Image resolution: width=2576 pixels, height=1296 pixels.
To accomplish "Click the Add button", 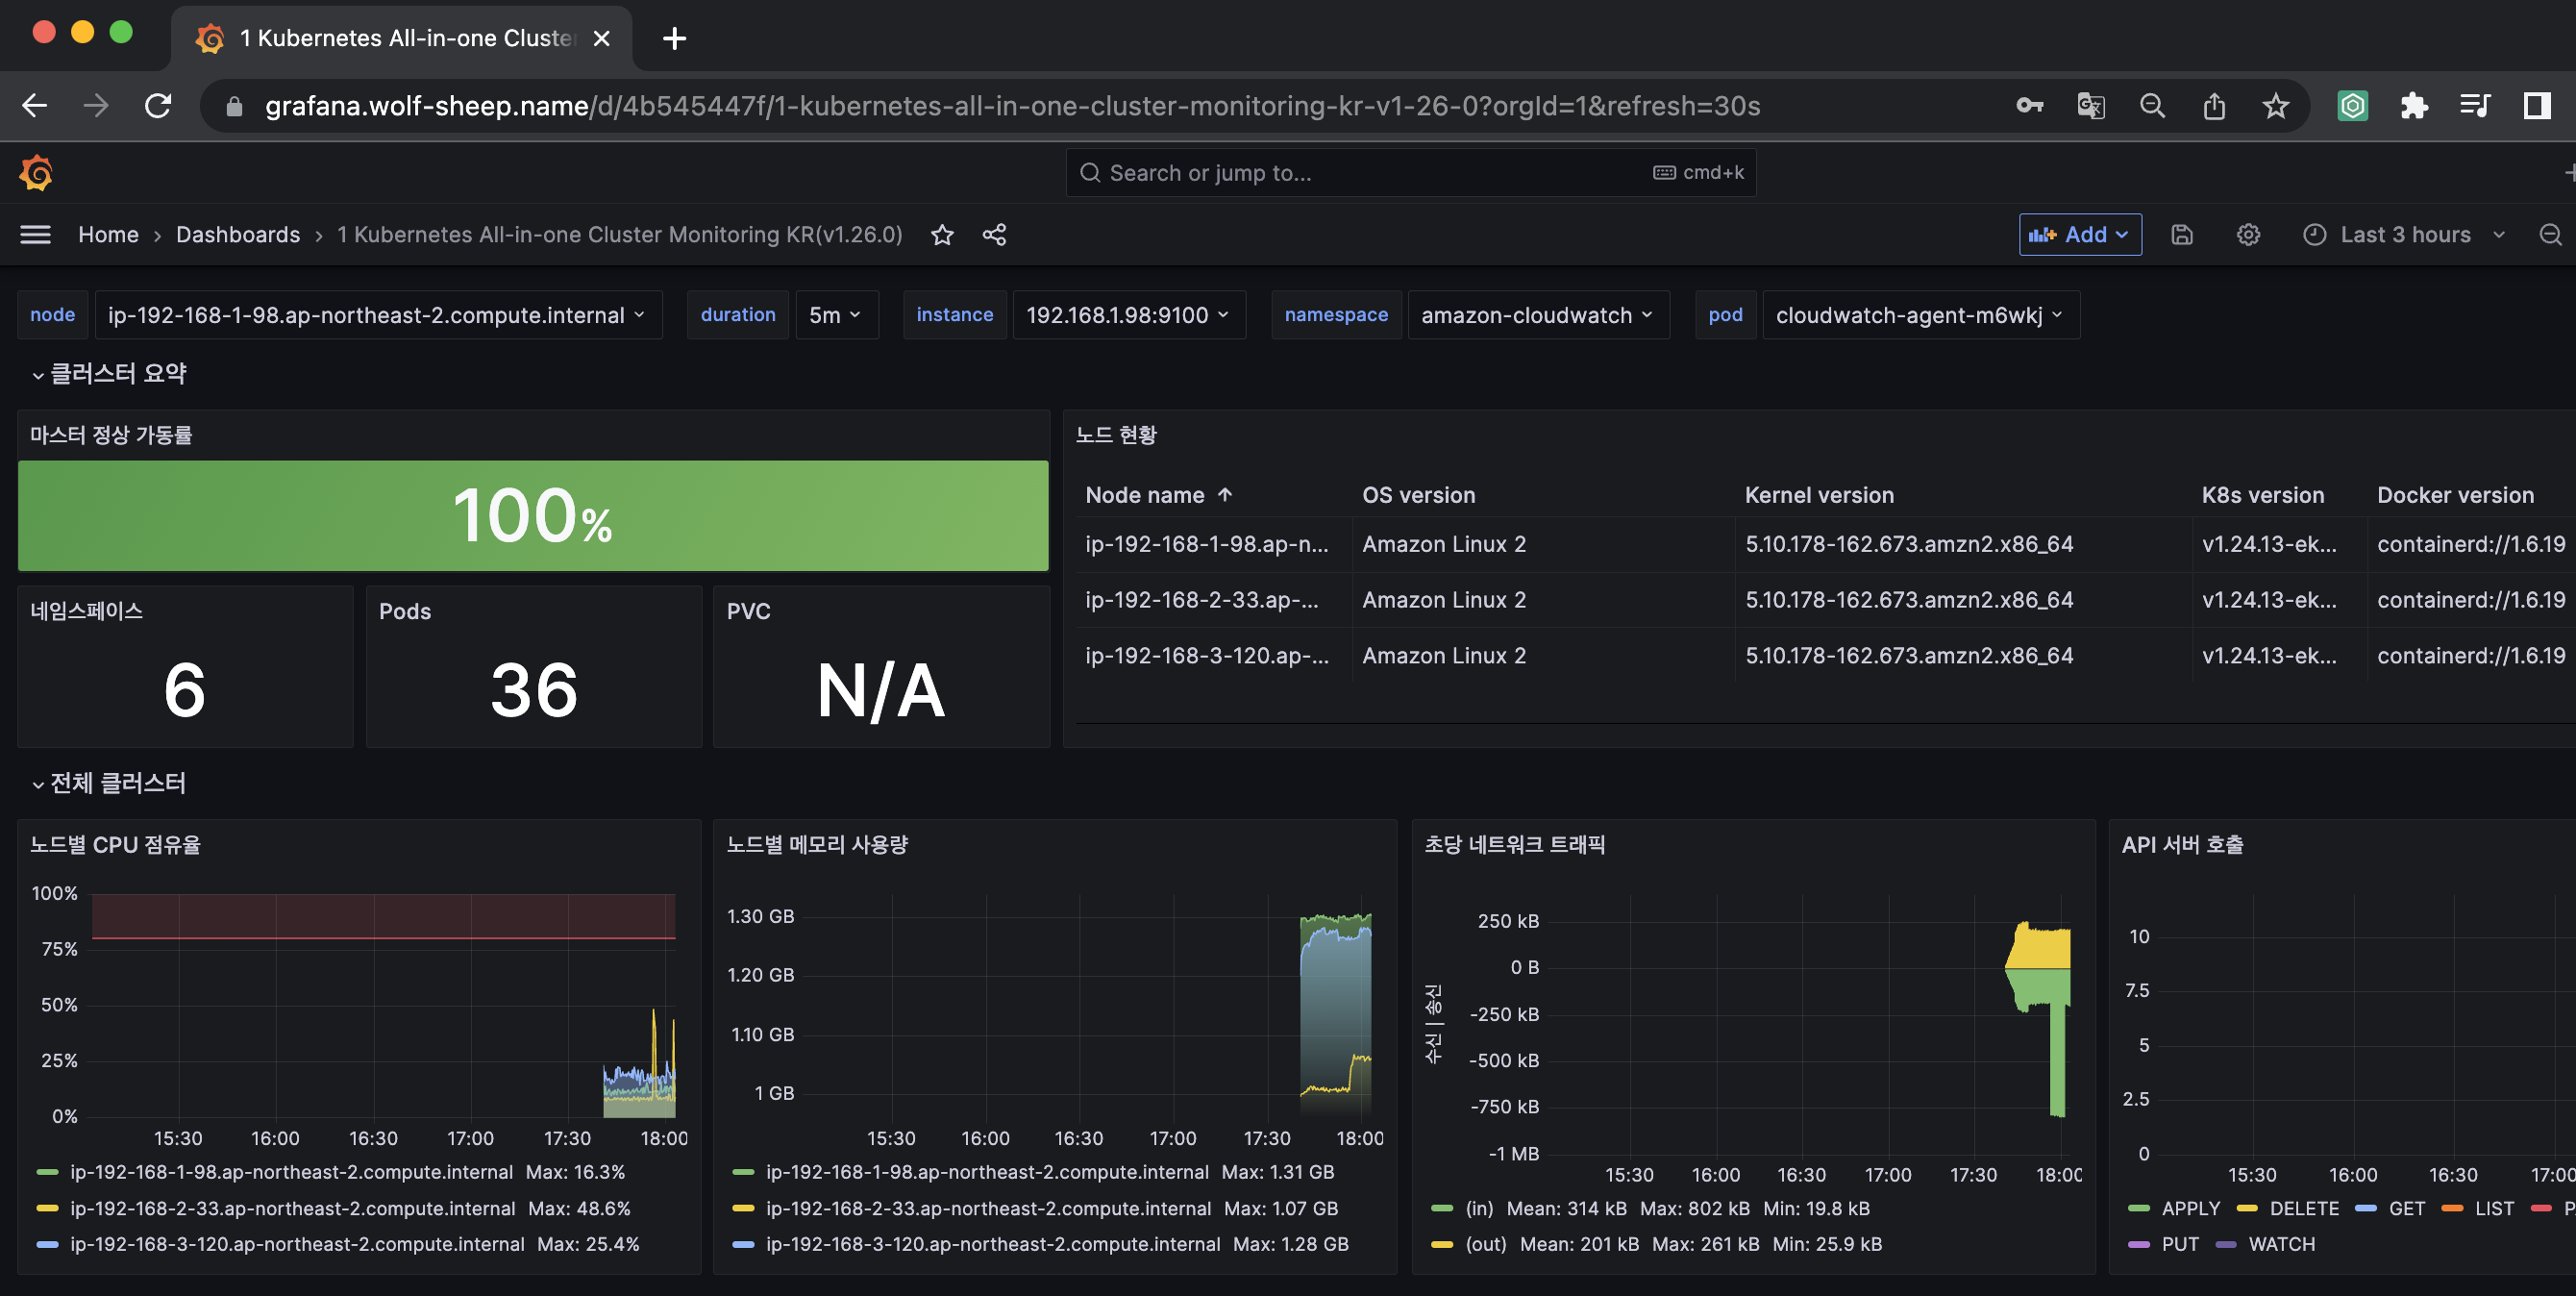I will point(2079,234).
